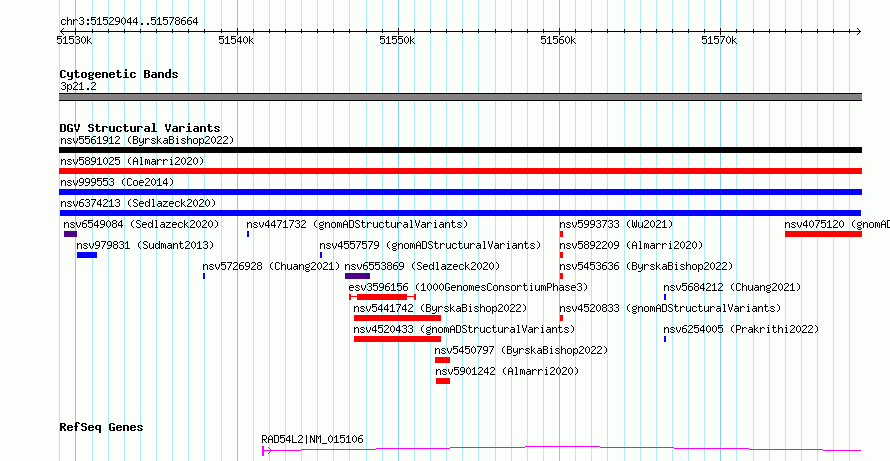Open variant nsv6254005 (Prakrithi2022)
The width and height of the screenshot is (890, 461).
(741, 329)
